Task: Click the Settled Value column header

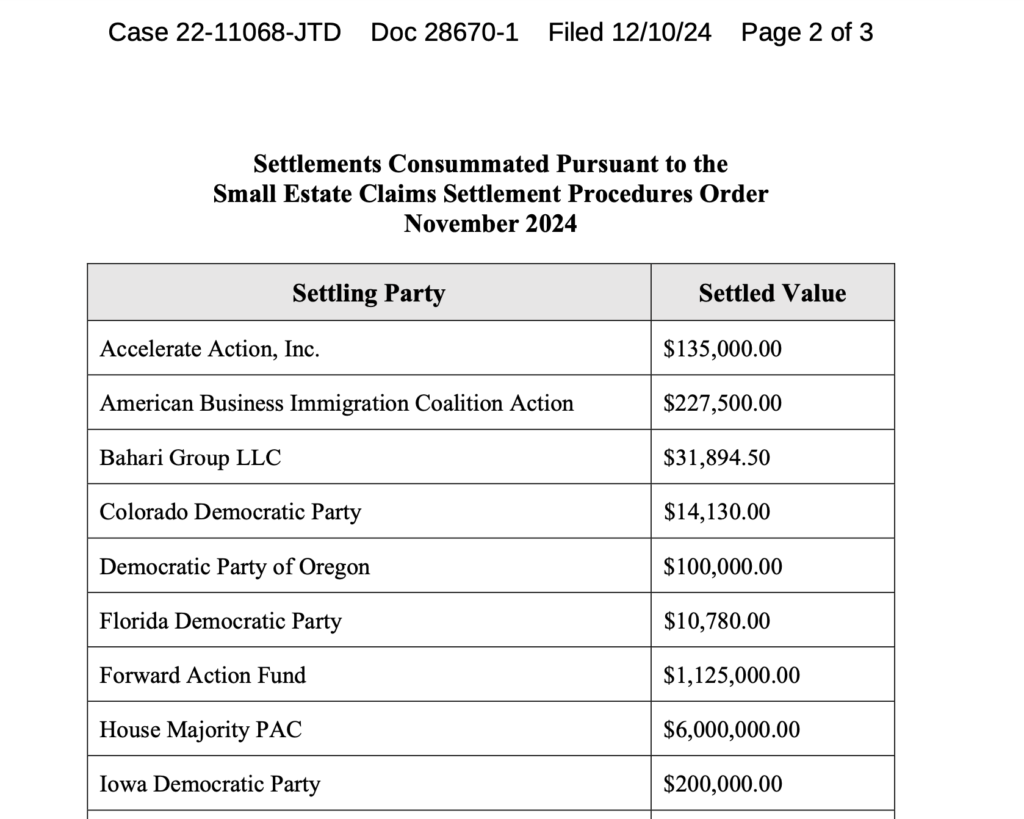Action: coord(771,293)
